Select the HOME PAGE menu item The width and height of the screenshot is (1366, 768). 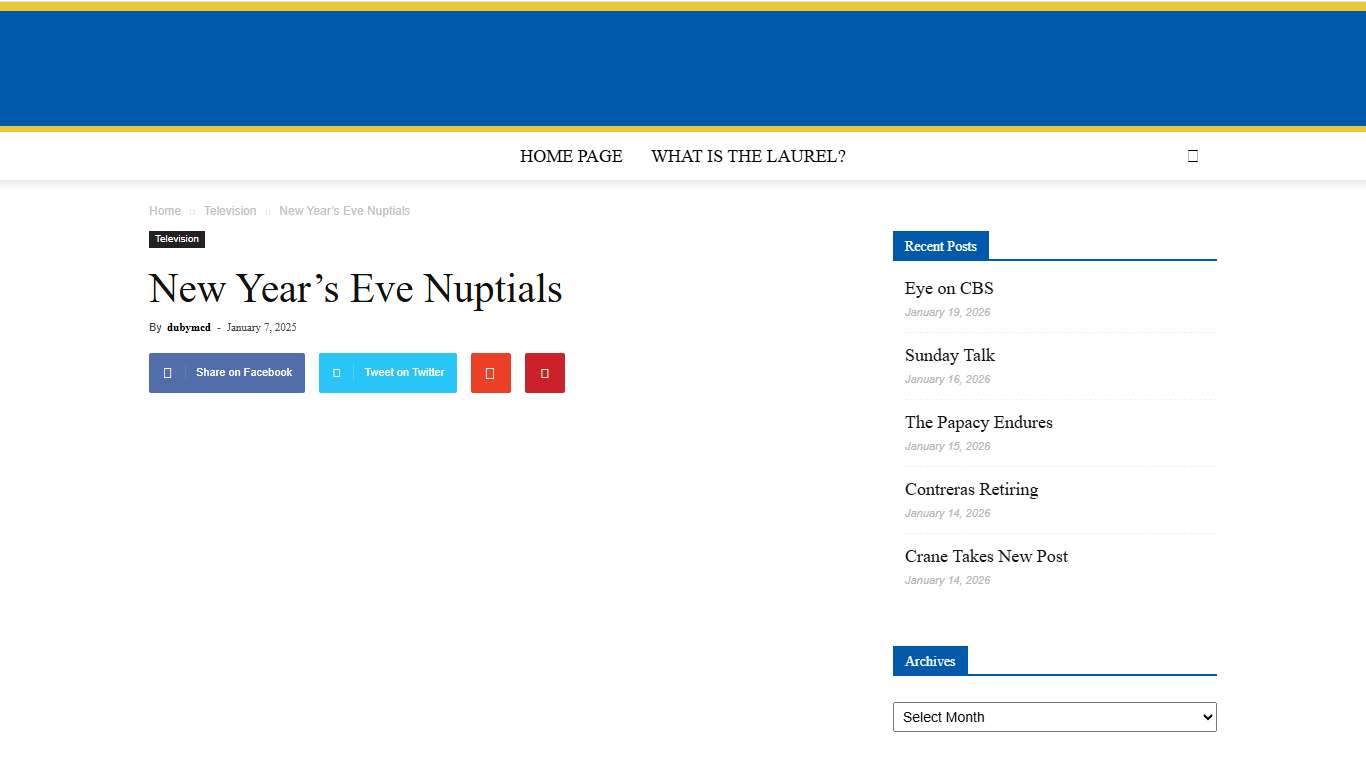[x=570, y=156]
